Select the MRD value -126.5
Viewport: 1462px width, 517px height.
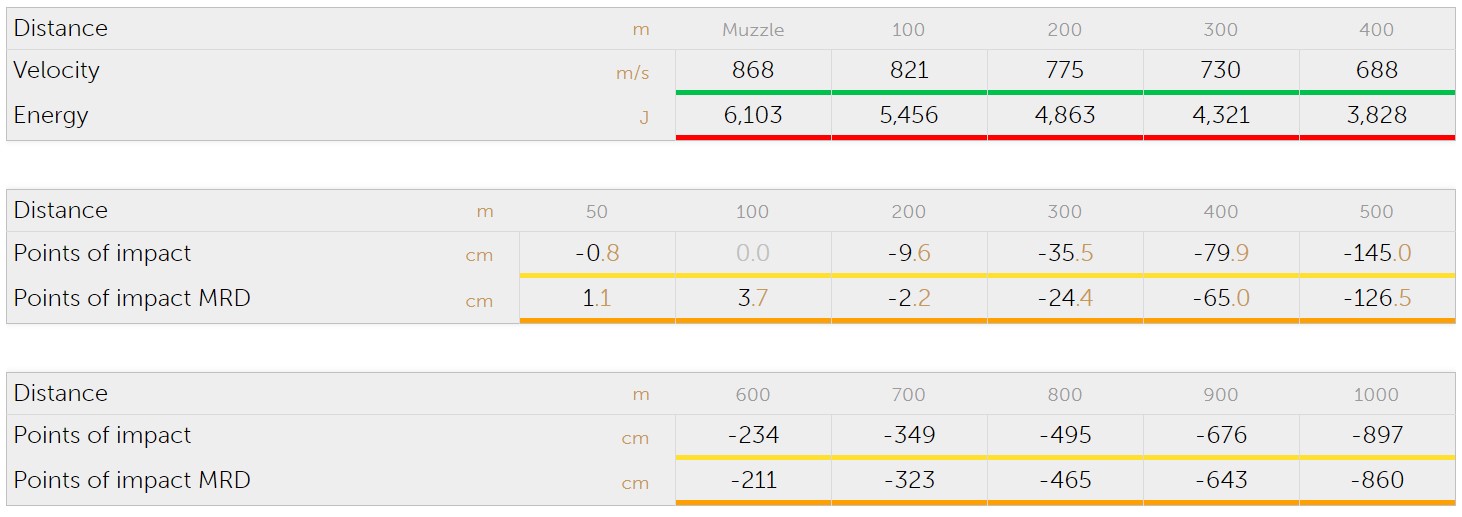[1376, 298]
